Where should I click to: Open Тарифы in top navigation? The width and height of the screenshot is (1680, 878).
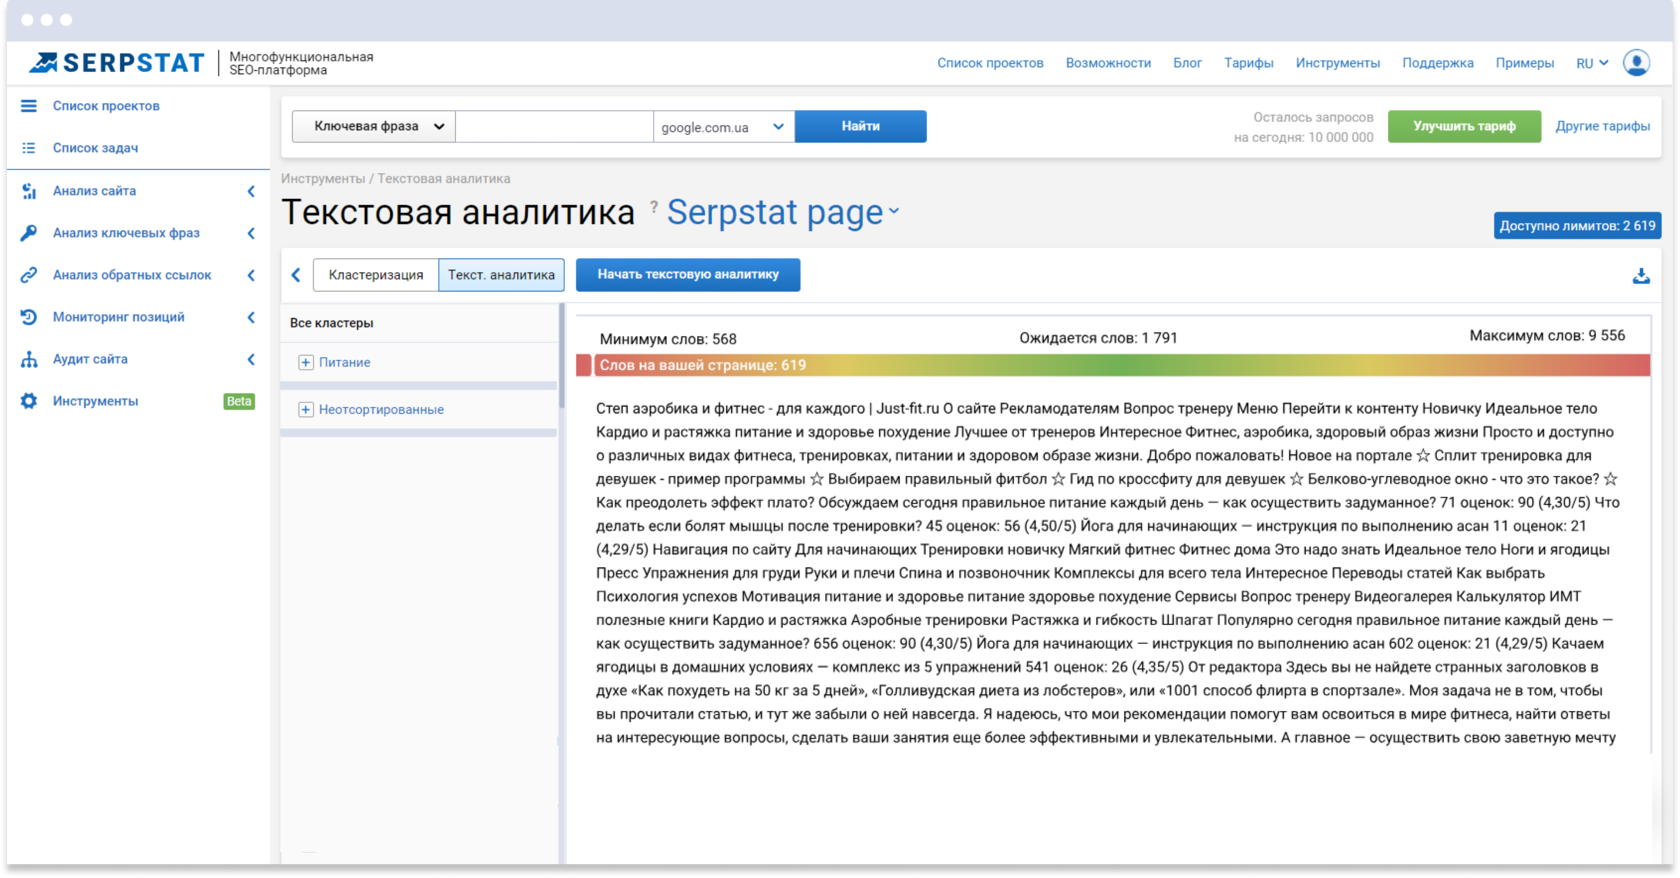tap(1249, 63)
